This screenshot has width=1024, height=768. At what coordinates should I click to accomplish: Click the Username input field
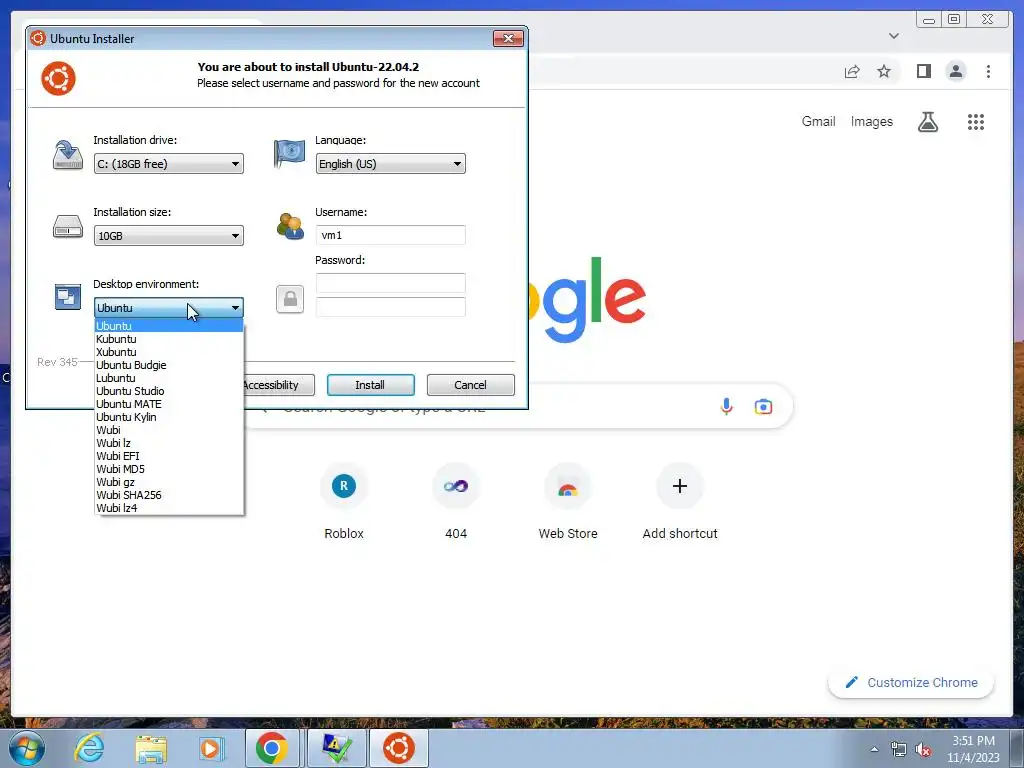pos(391,235)
